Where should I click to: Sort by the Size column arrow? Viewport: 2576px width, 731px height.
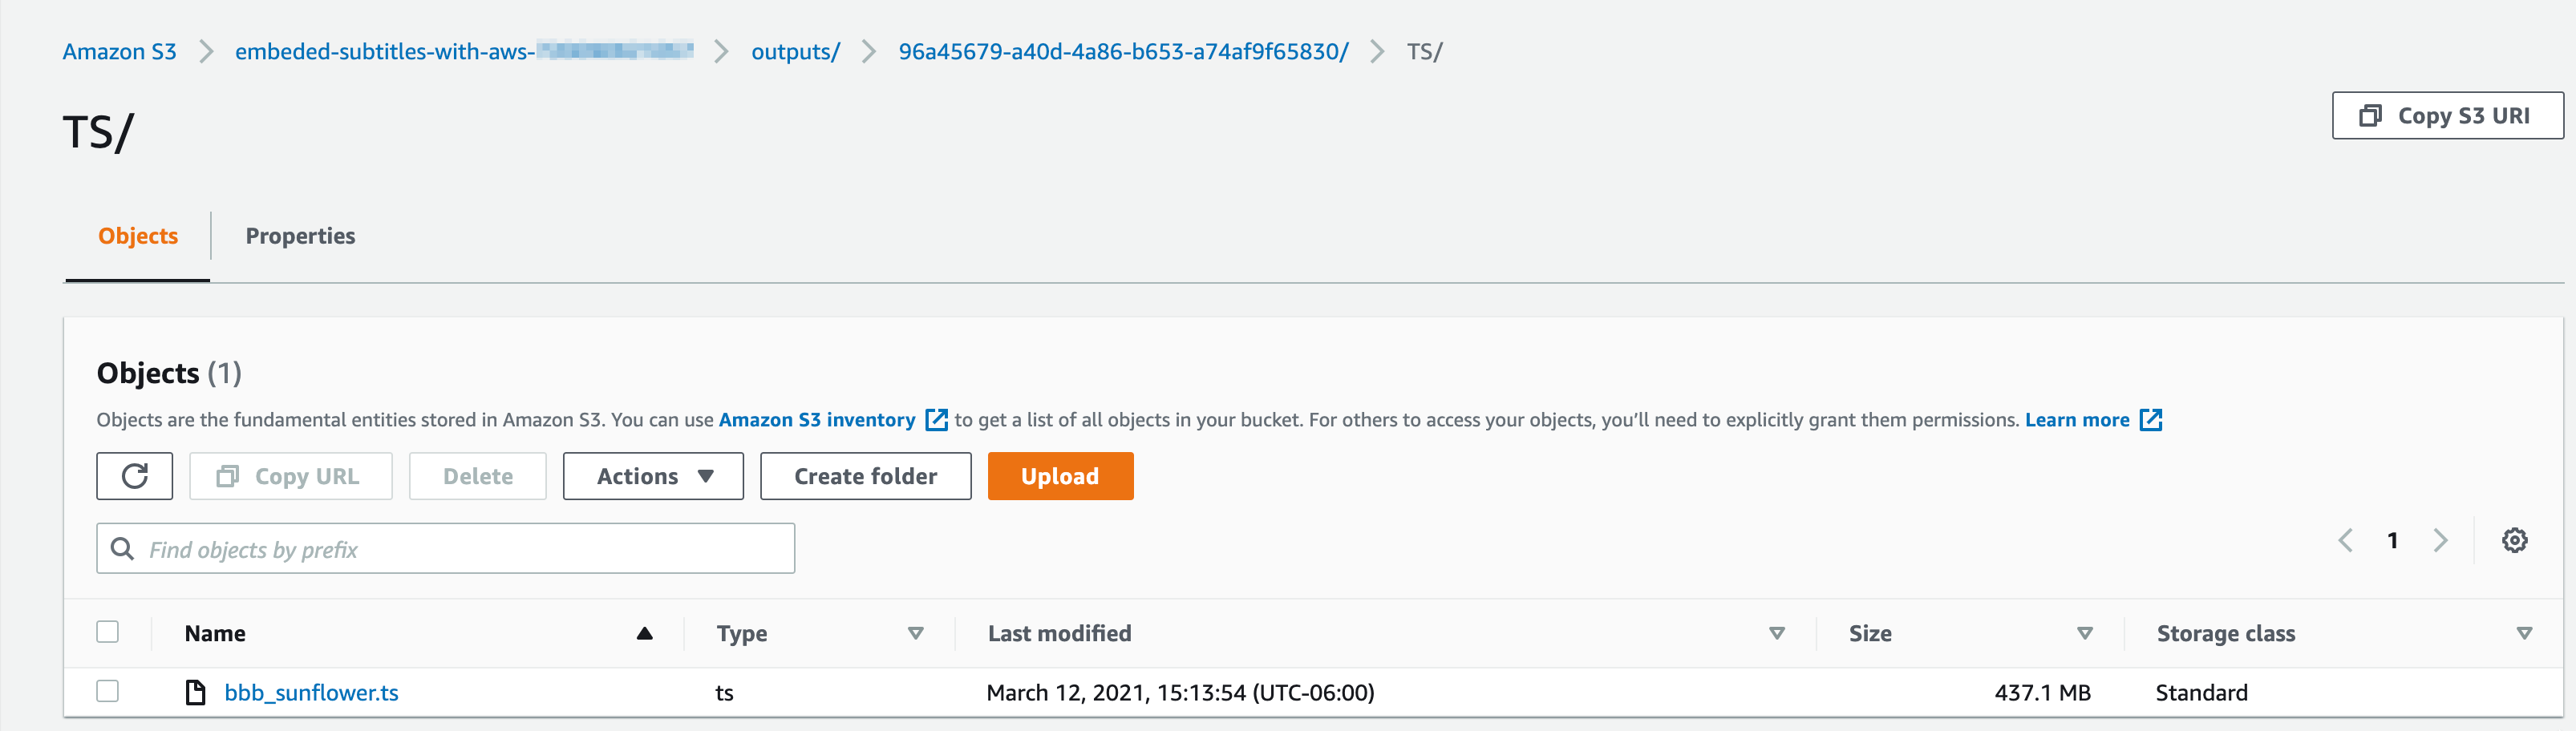[x=2085, y=634]
